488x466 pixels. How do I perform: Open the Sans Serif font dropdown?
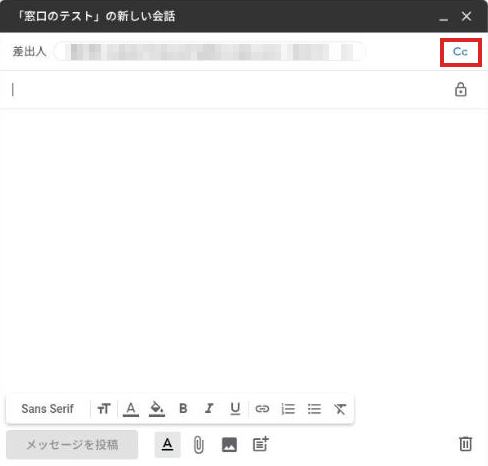tap(47, 408)
